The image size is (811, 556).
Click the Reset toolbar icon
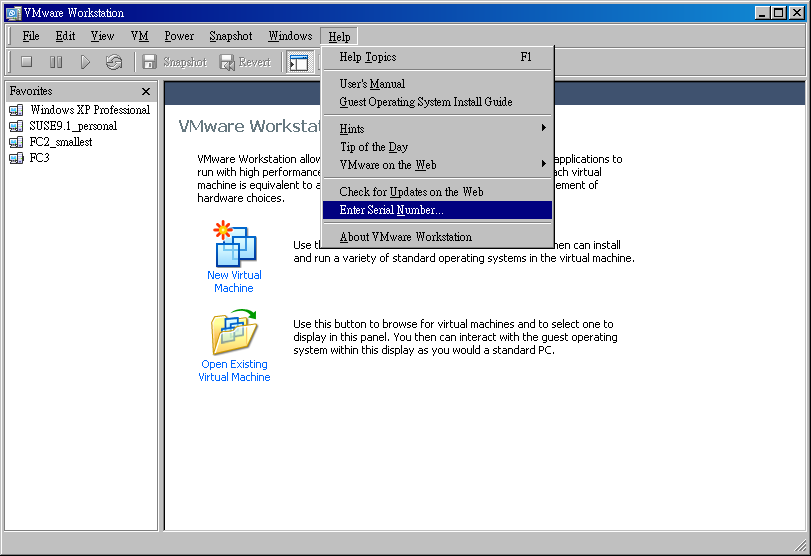114,62
